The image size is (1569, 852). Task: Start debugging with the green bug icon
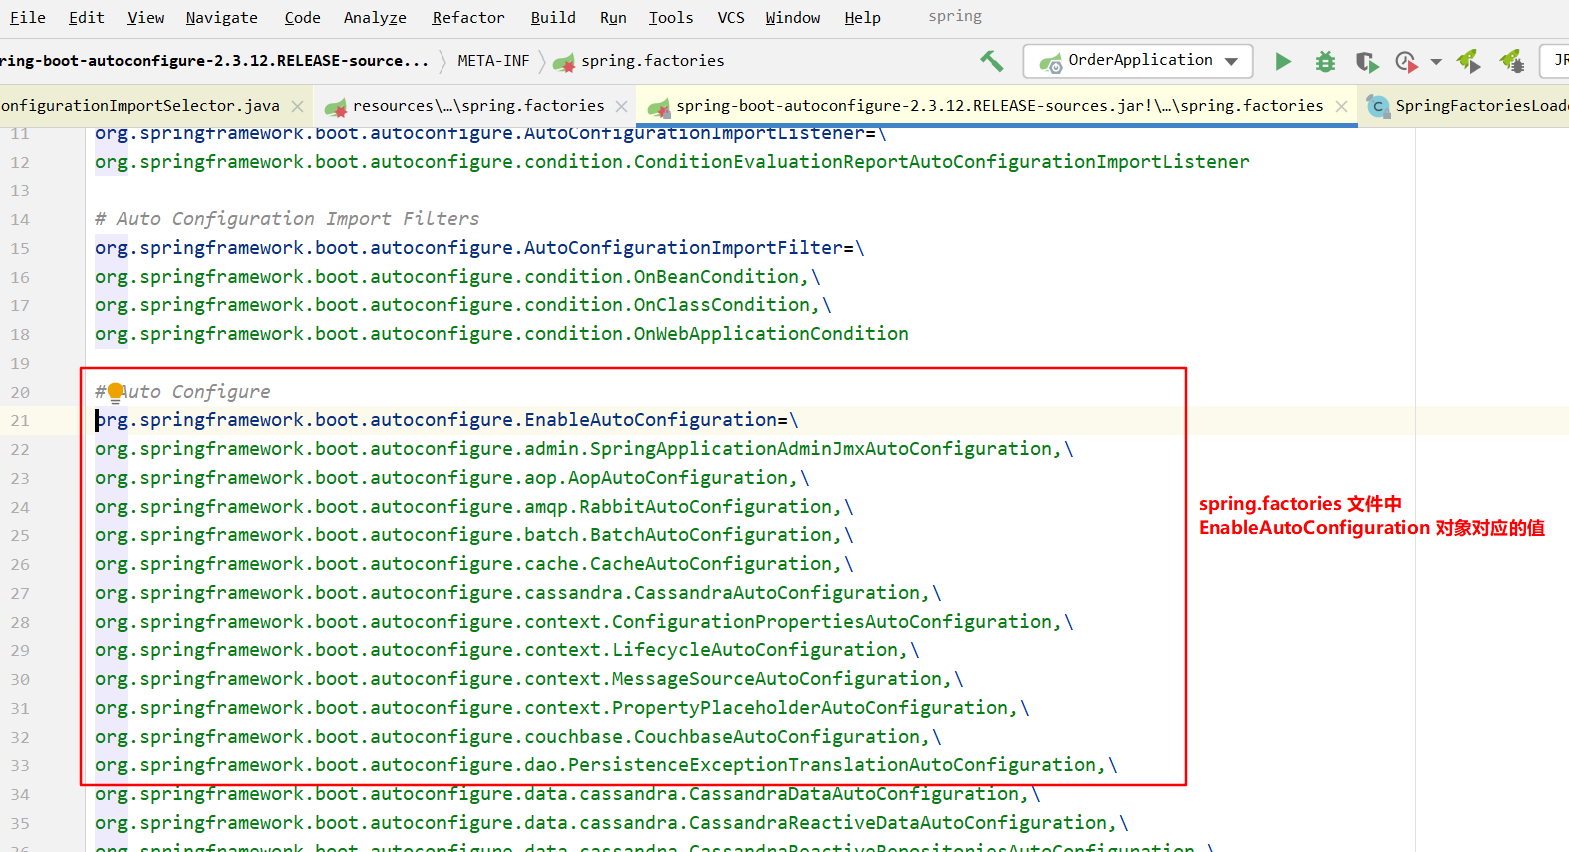1325,62
